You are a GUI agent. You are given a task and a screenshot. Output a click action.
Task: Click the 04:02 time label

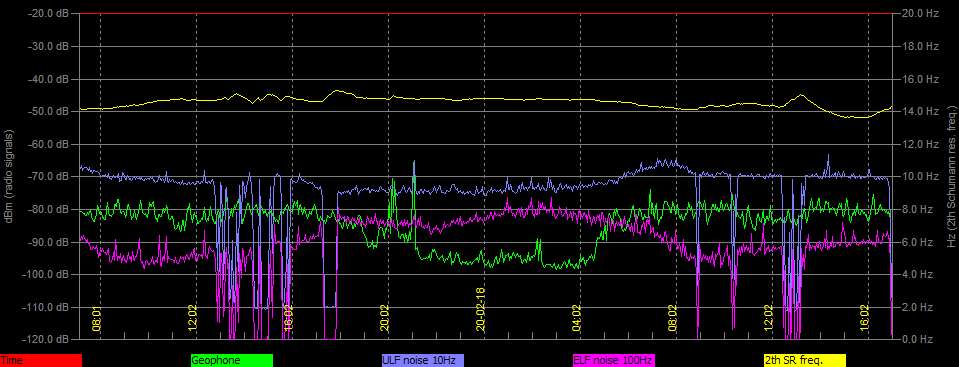click(576, 319)
